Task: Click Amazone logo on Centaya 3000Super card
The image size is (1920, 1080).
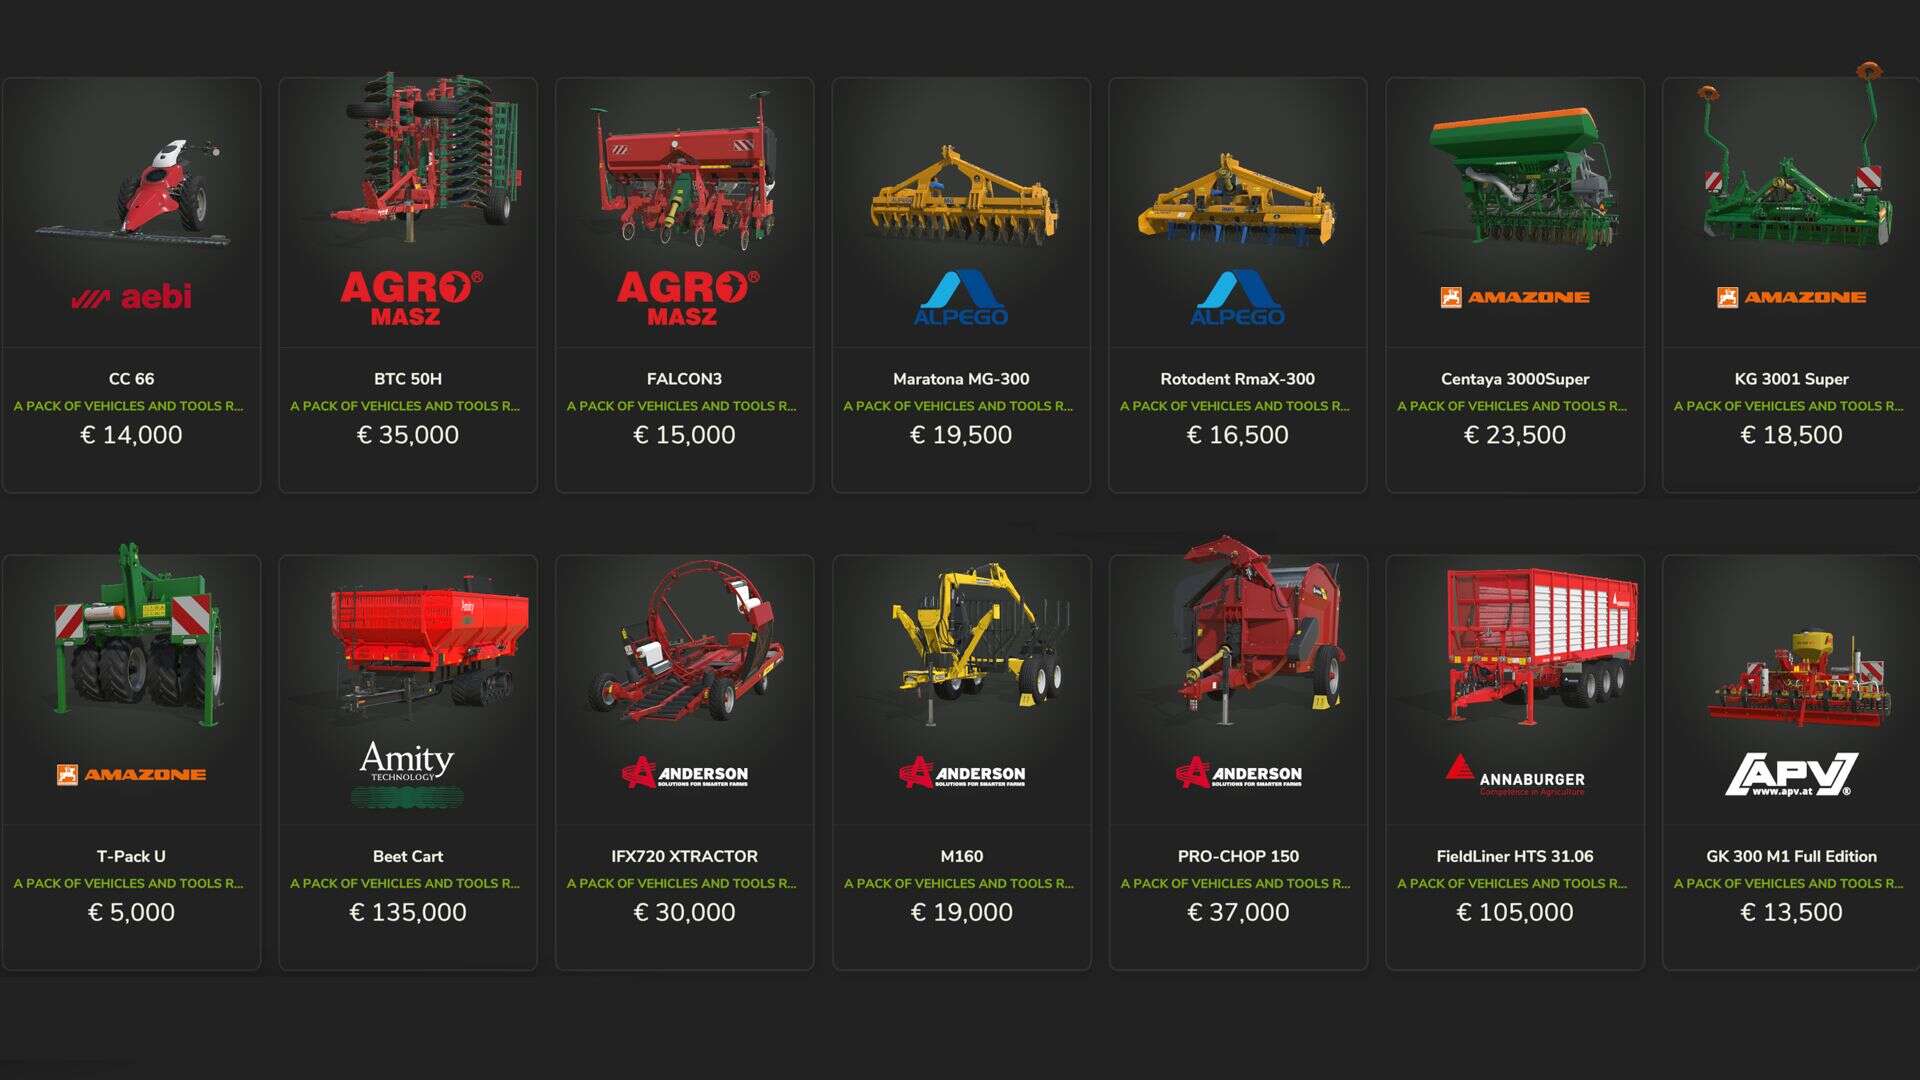Action: tap(1514, 297)
